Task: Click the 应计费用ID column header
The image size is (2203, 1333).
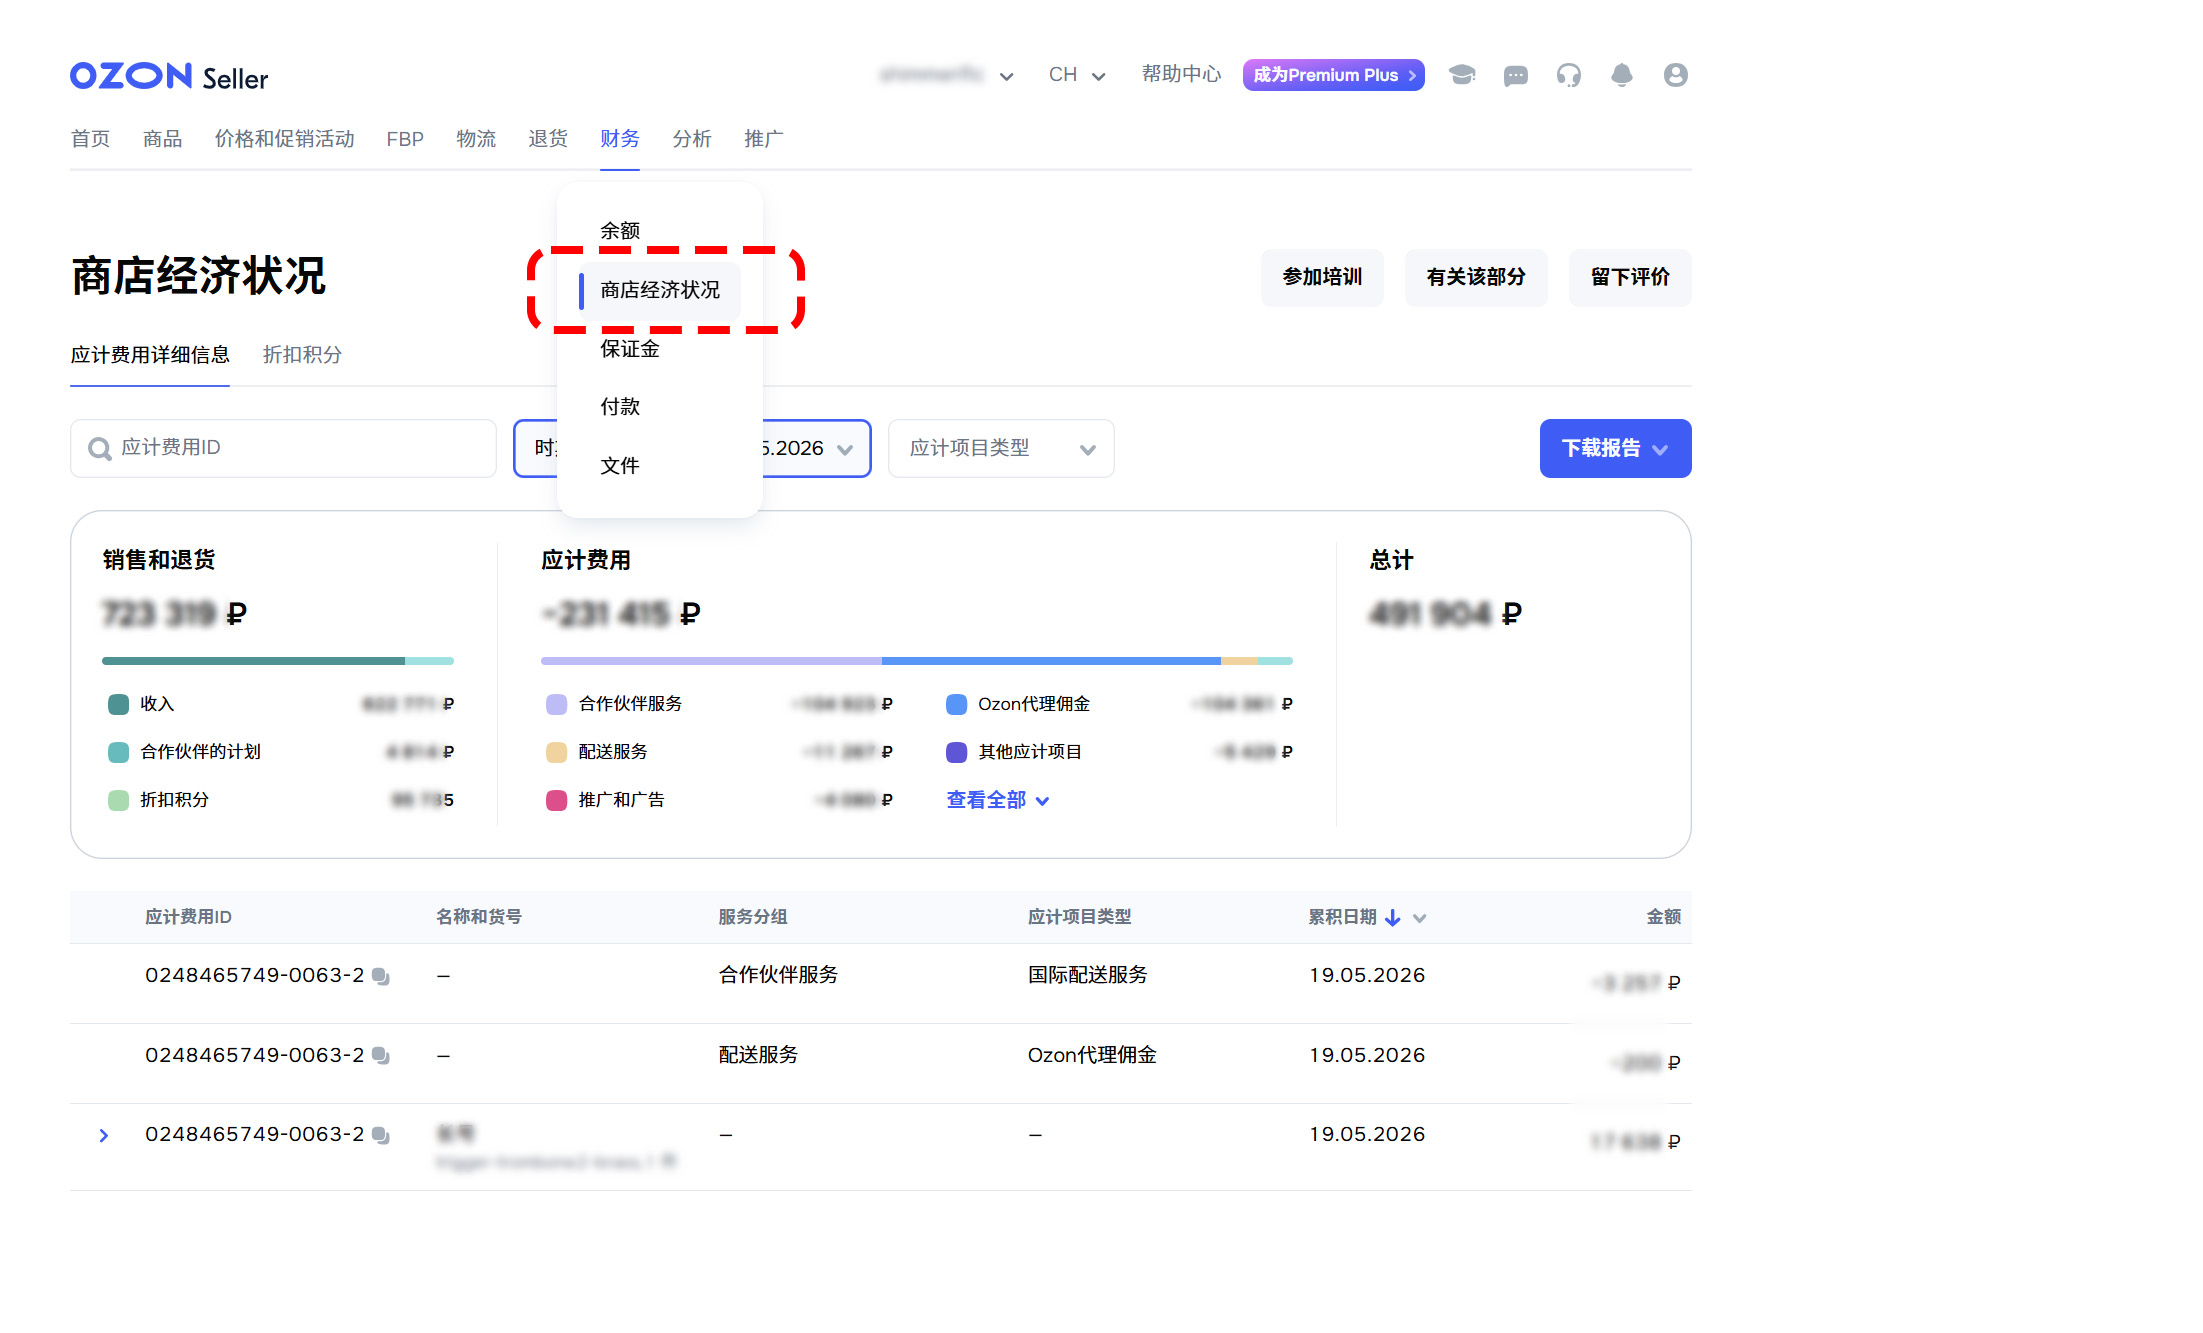Action: pos(188,917)
